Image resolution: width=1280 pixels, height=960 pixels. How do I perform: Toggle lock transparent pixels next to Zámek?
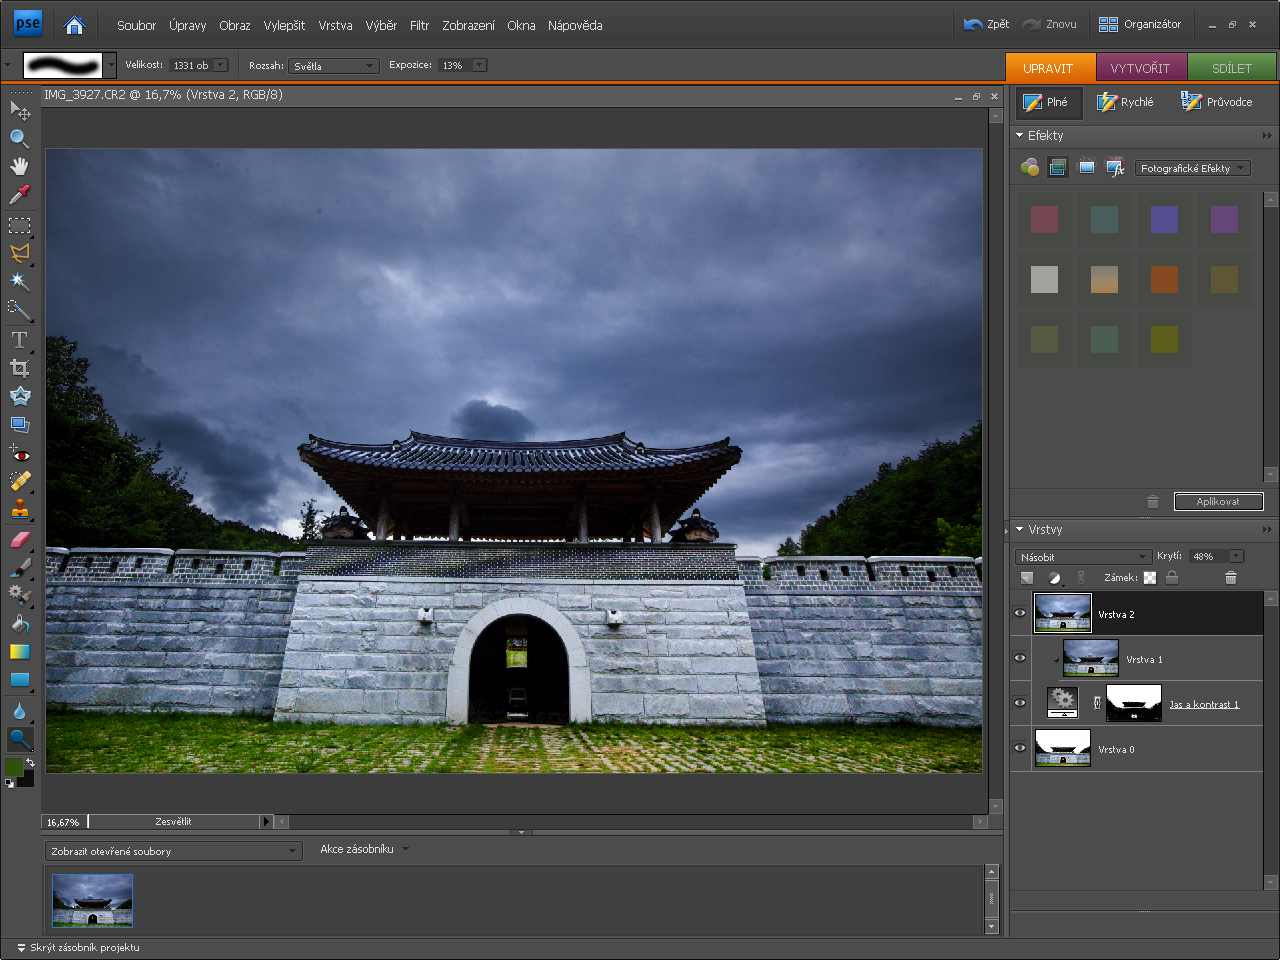click(x=1150, y=578)
